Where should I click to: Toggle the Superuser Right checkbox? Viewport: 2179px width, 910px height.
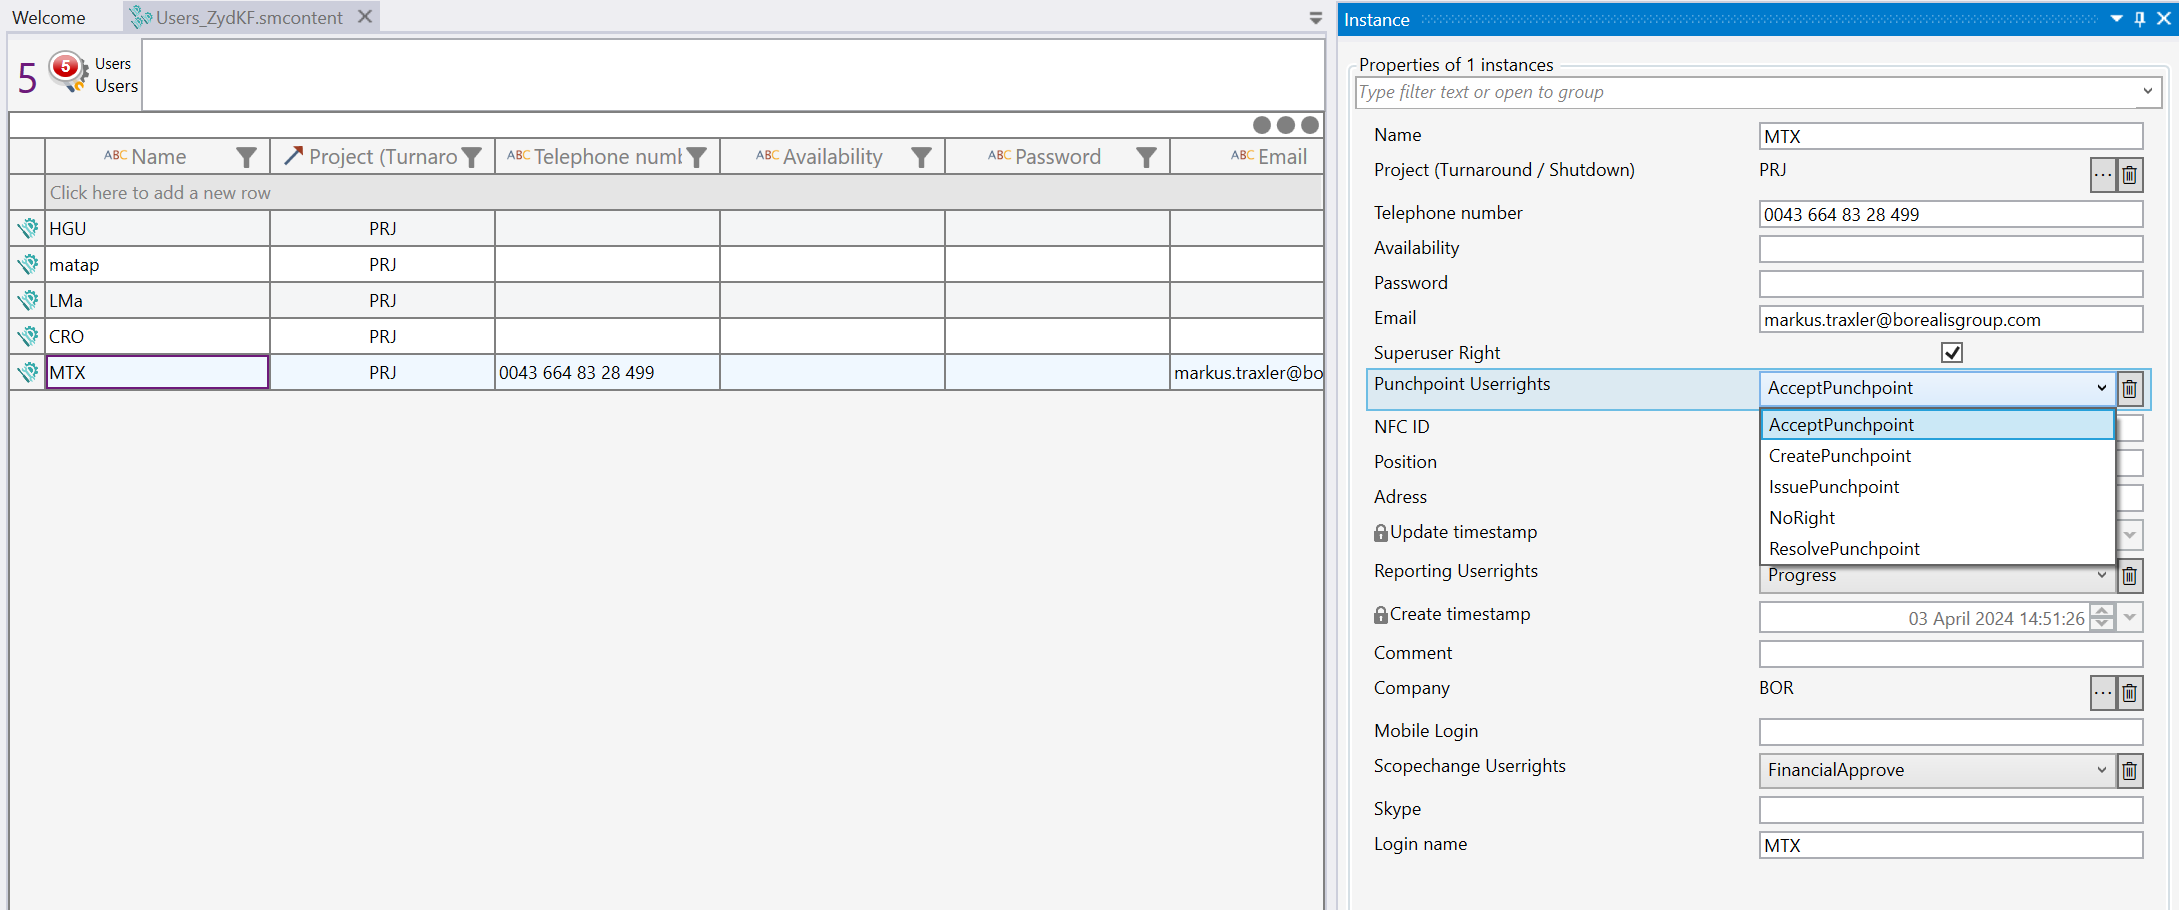(x=1951, y=353)
